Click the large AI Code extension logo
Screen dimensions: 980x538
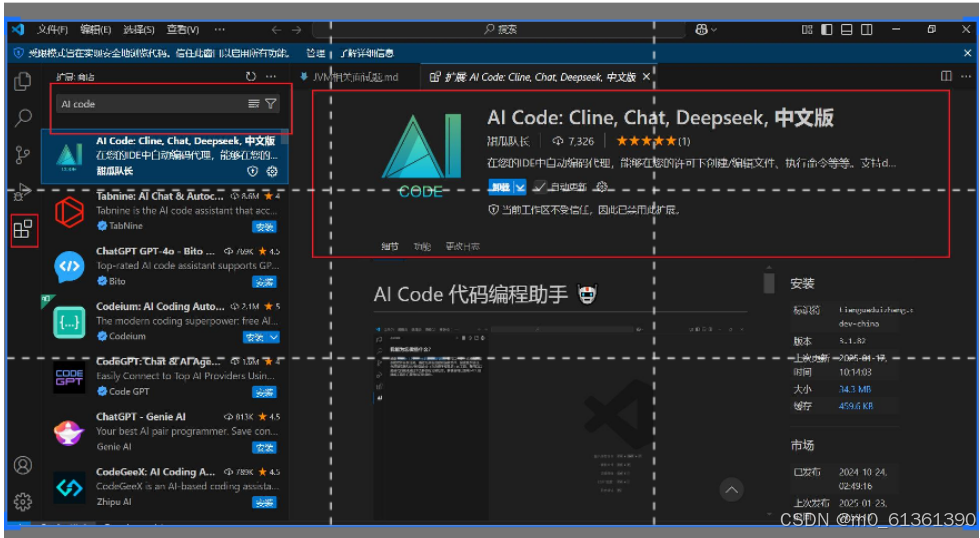click(x=421, y=155)
